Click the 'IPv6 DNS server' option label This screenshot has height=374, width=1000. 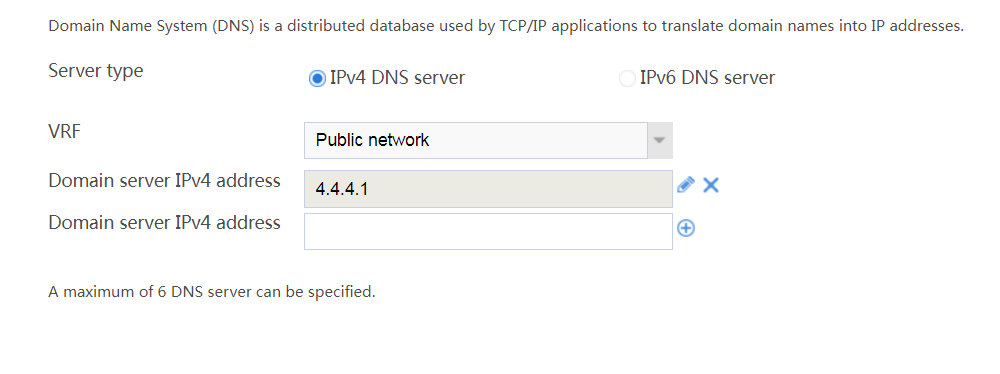click(707, 78)
